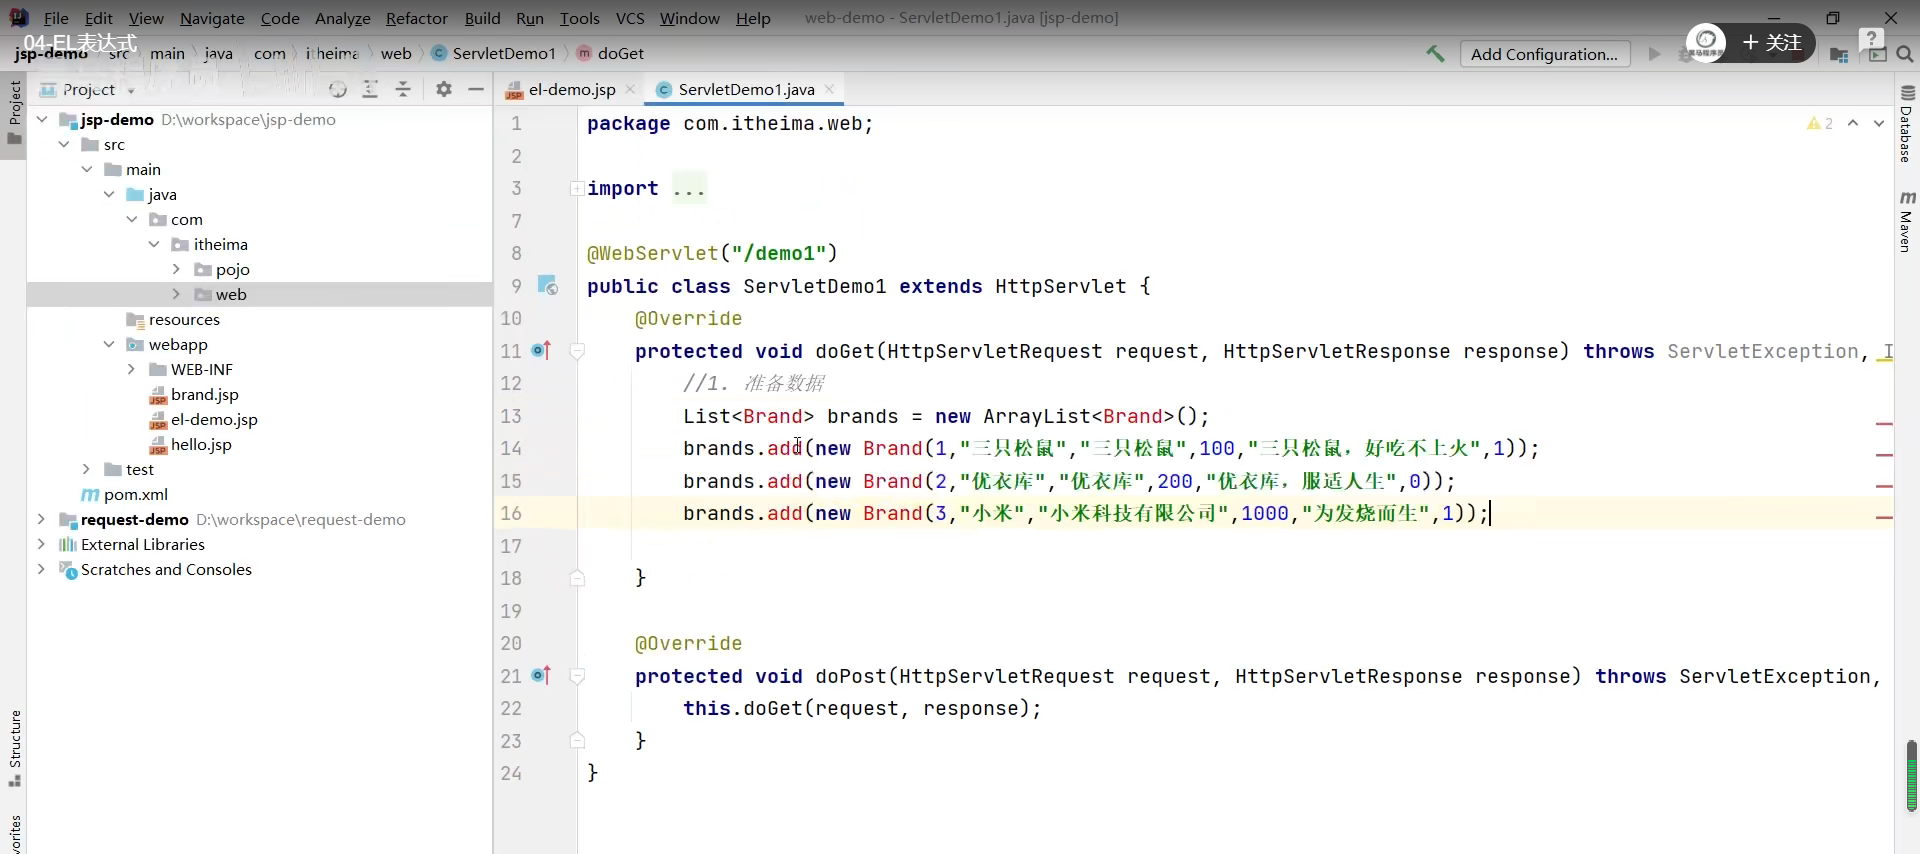Go to next highlighted error arrow
The height and width of the screenshot is (854, 1920).
pyautogui.click(x=1879, y=123)
